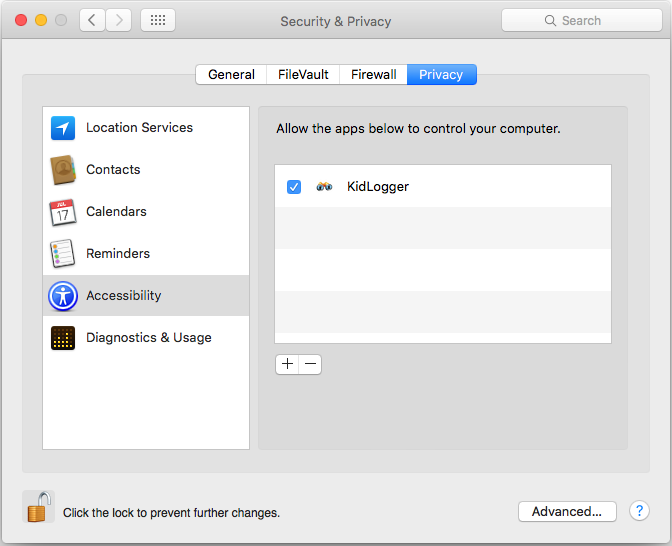Click into the Search field
This screenshot has width=672, height=546.
tap(582, 21)
